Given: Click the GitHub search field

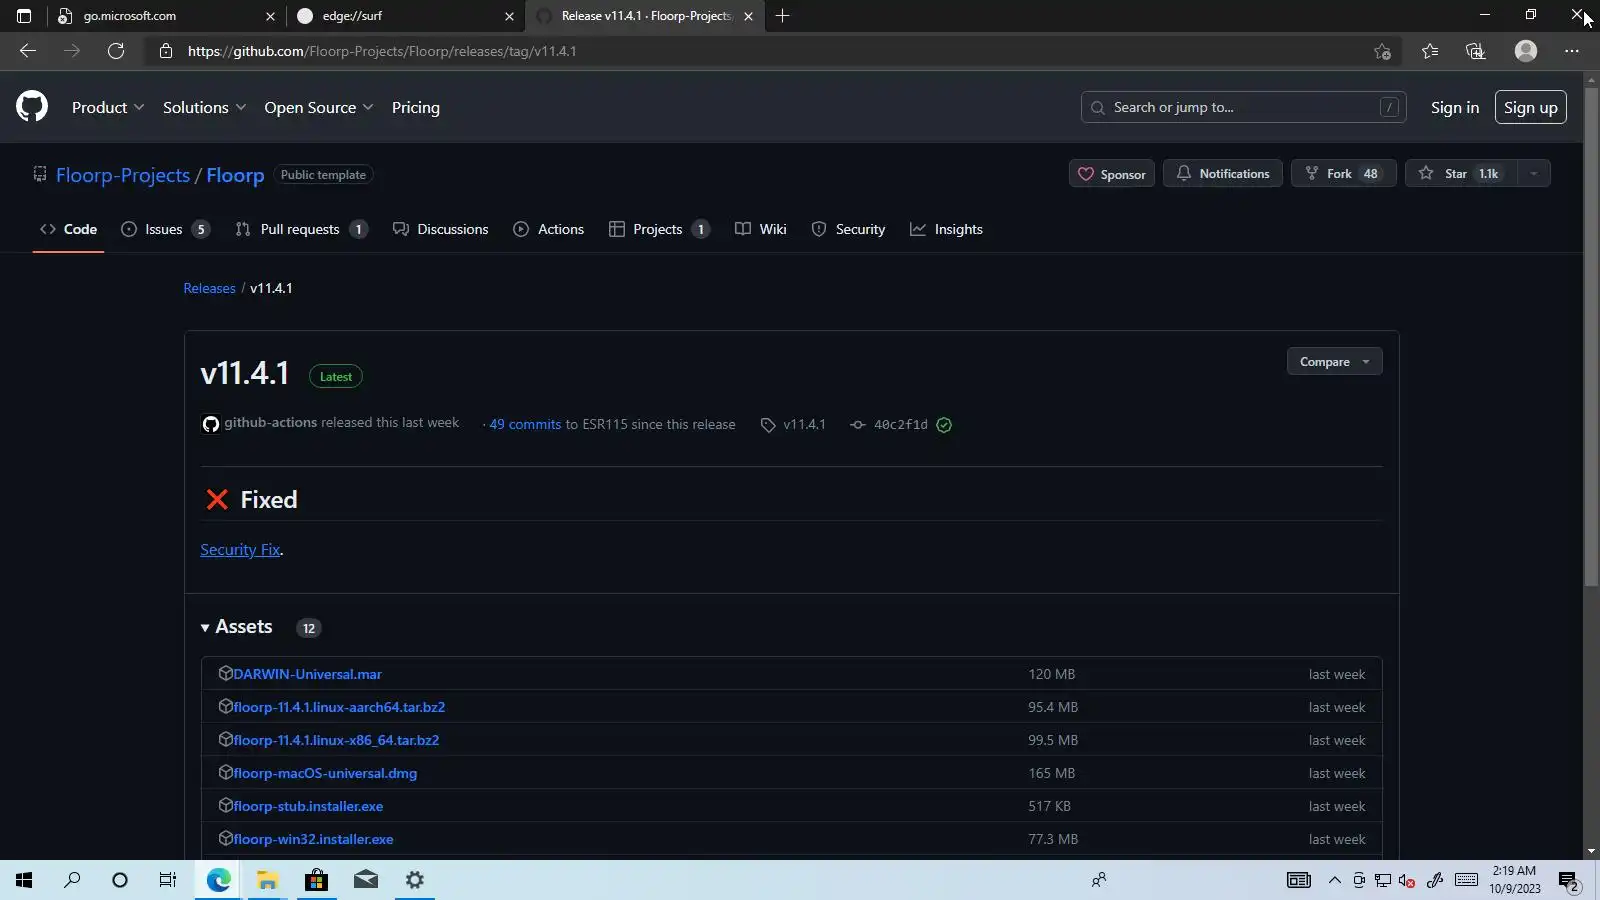Looking at the screenshot, I should [x=1243, y=107].
